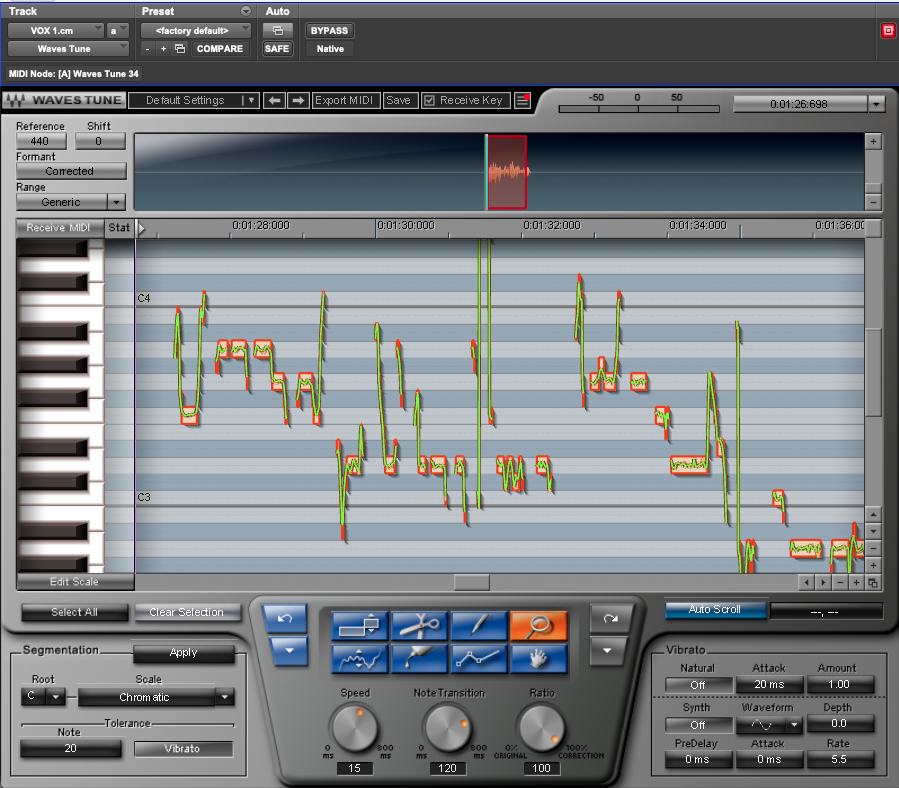Screen dimensions: 899x788
Task: Click the Reference 440 field
Action: click(x=41, y=141)
